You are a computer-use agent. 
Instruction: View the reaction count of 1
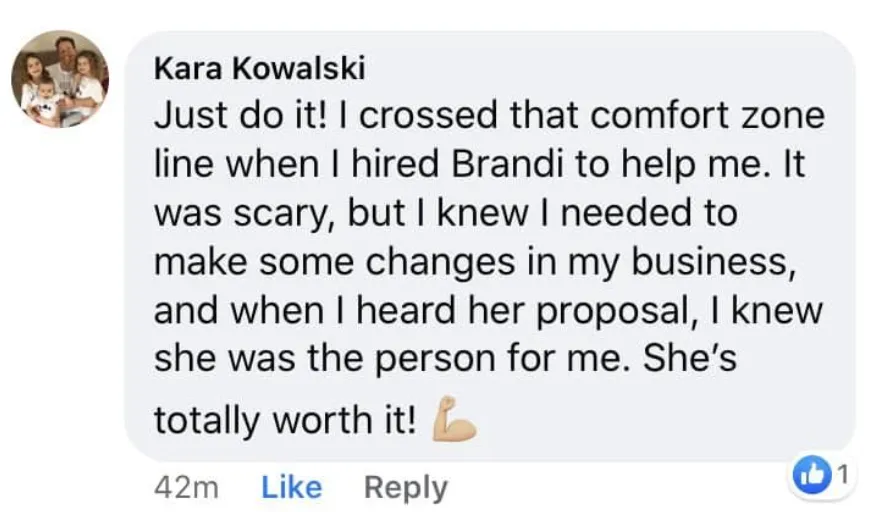point(843,475)
